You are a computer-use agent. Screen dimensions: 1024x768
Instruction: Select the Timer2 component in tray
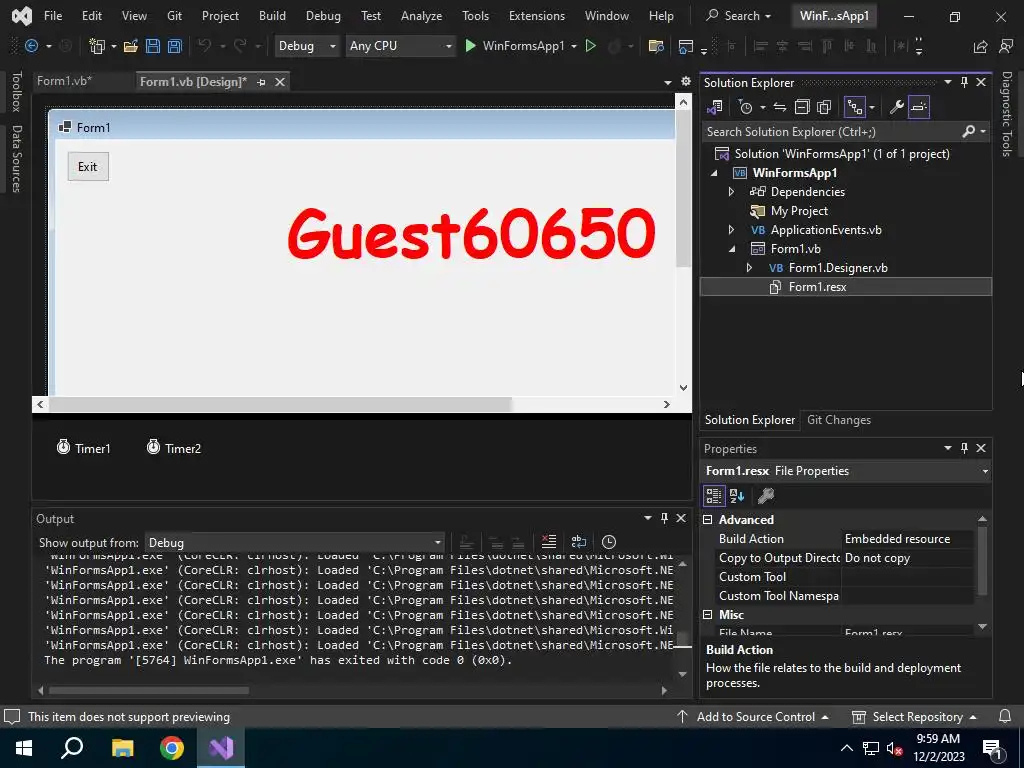174,448
